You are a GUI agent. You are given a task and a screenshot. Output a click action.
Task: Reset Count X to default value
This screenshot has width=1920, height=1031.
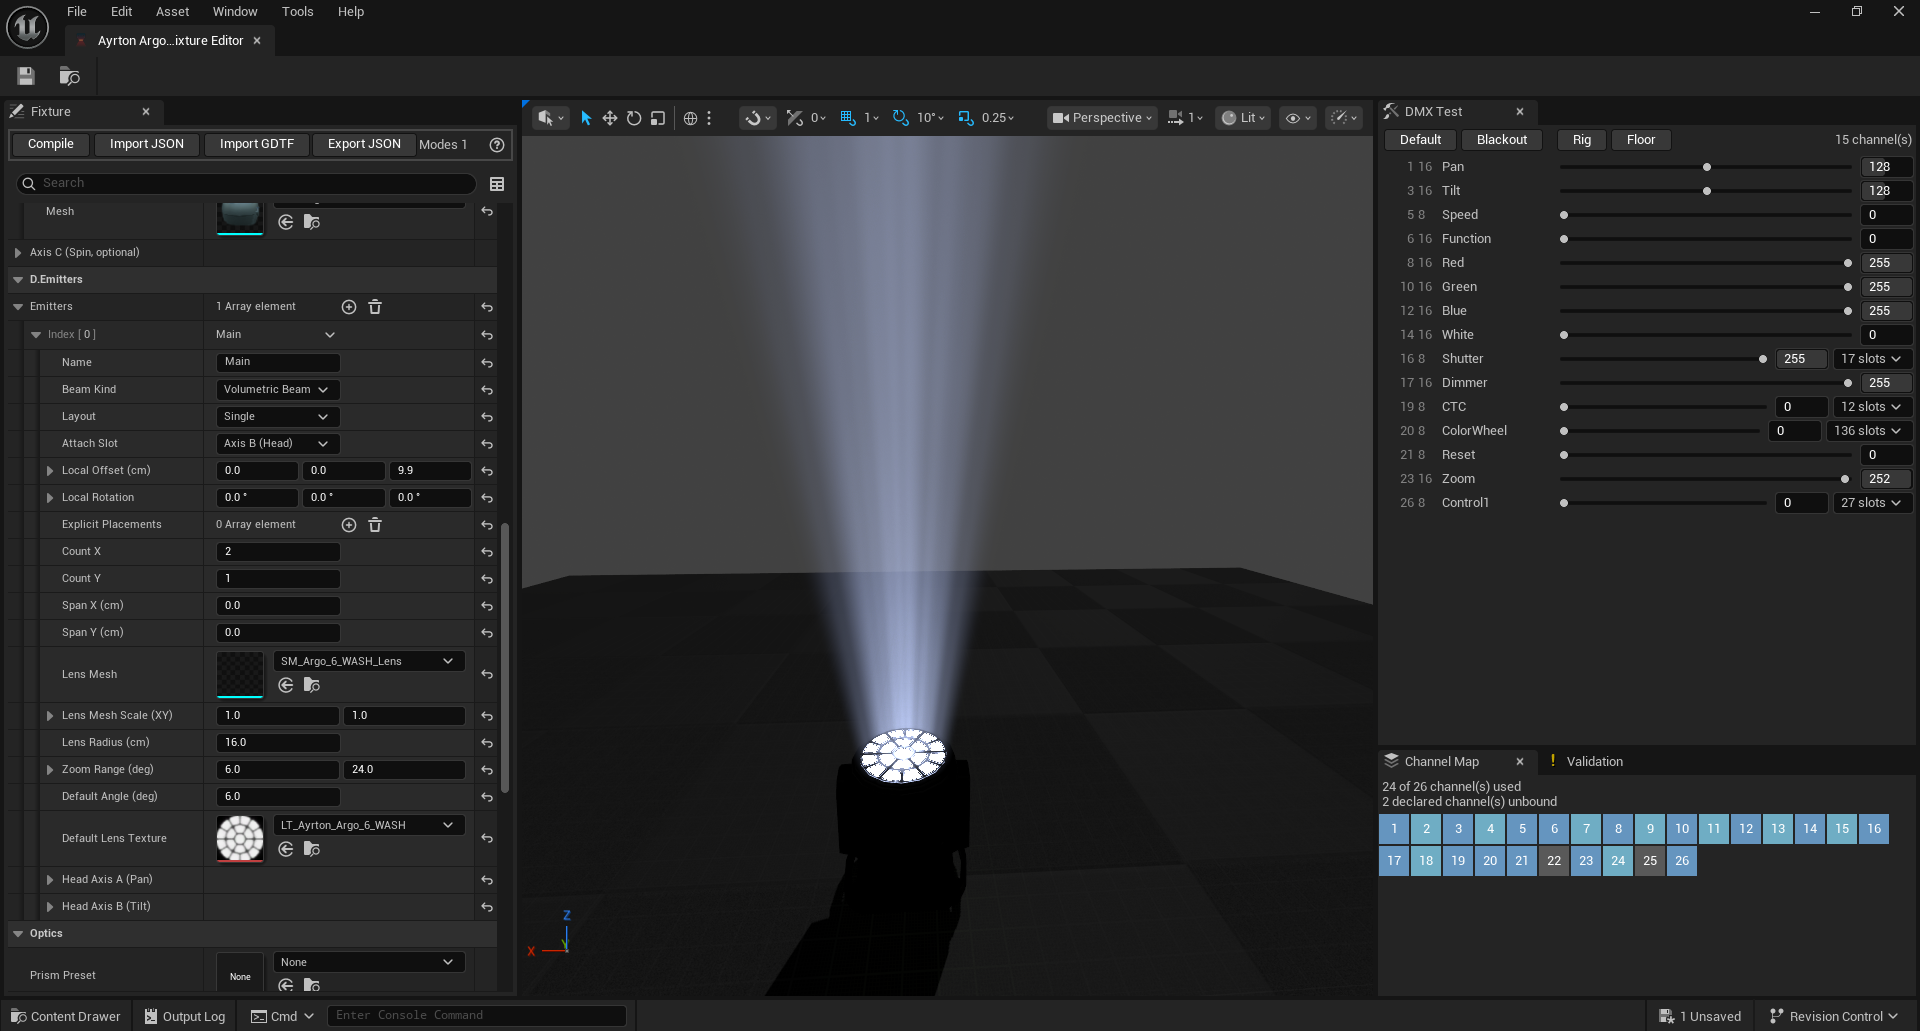(487, 552)
